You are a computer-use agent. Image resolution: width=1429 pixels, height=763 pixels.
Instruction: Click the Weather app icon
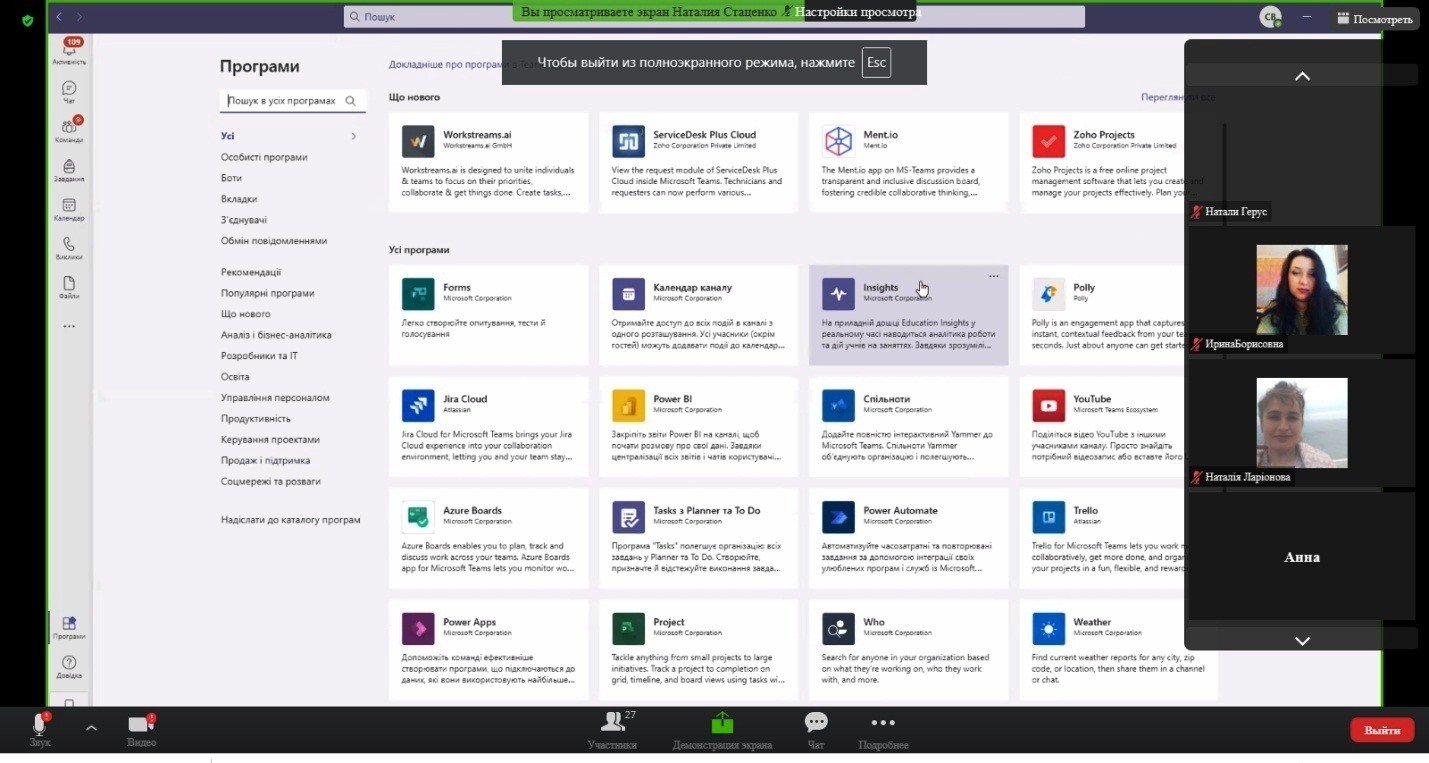pyautogui.click(x=1049, y=629)
